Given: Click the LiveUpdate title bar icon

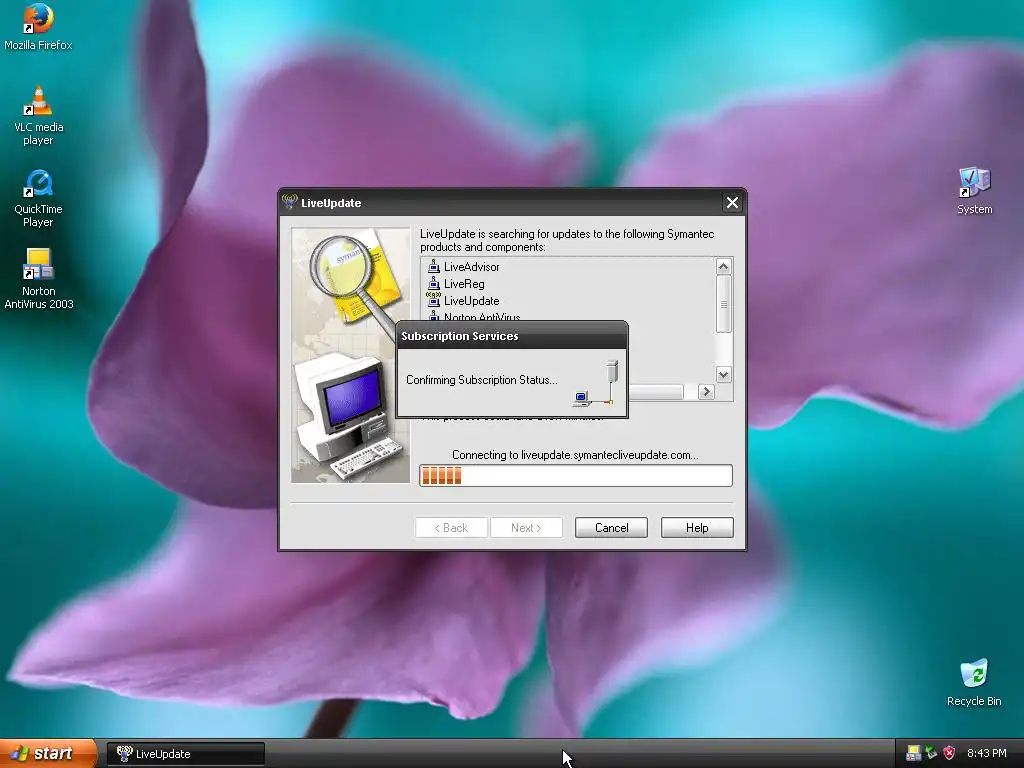Looking at the screenshot, I should (x=289, y=202).
